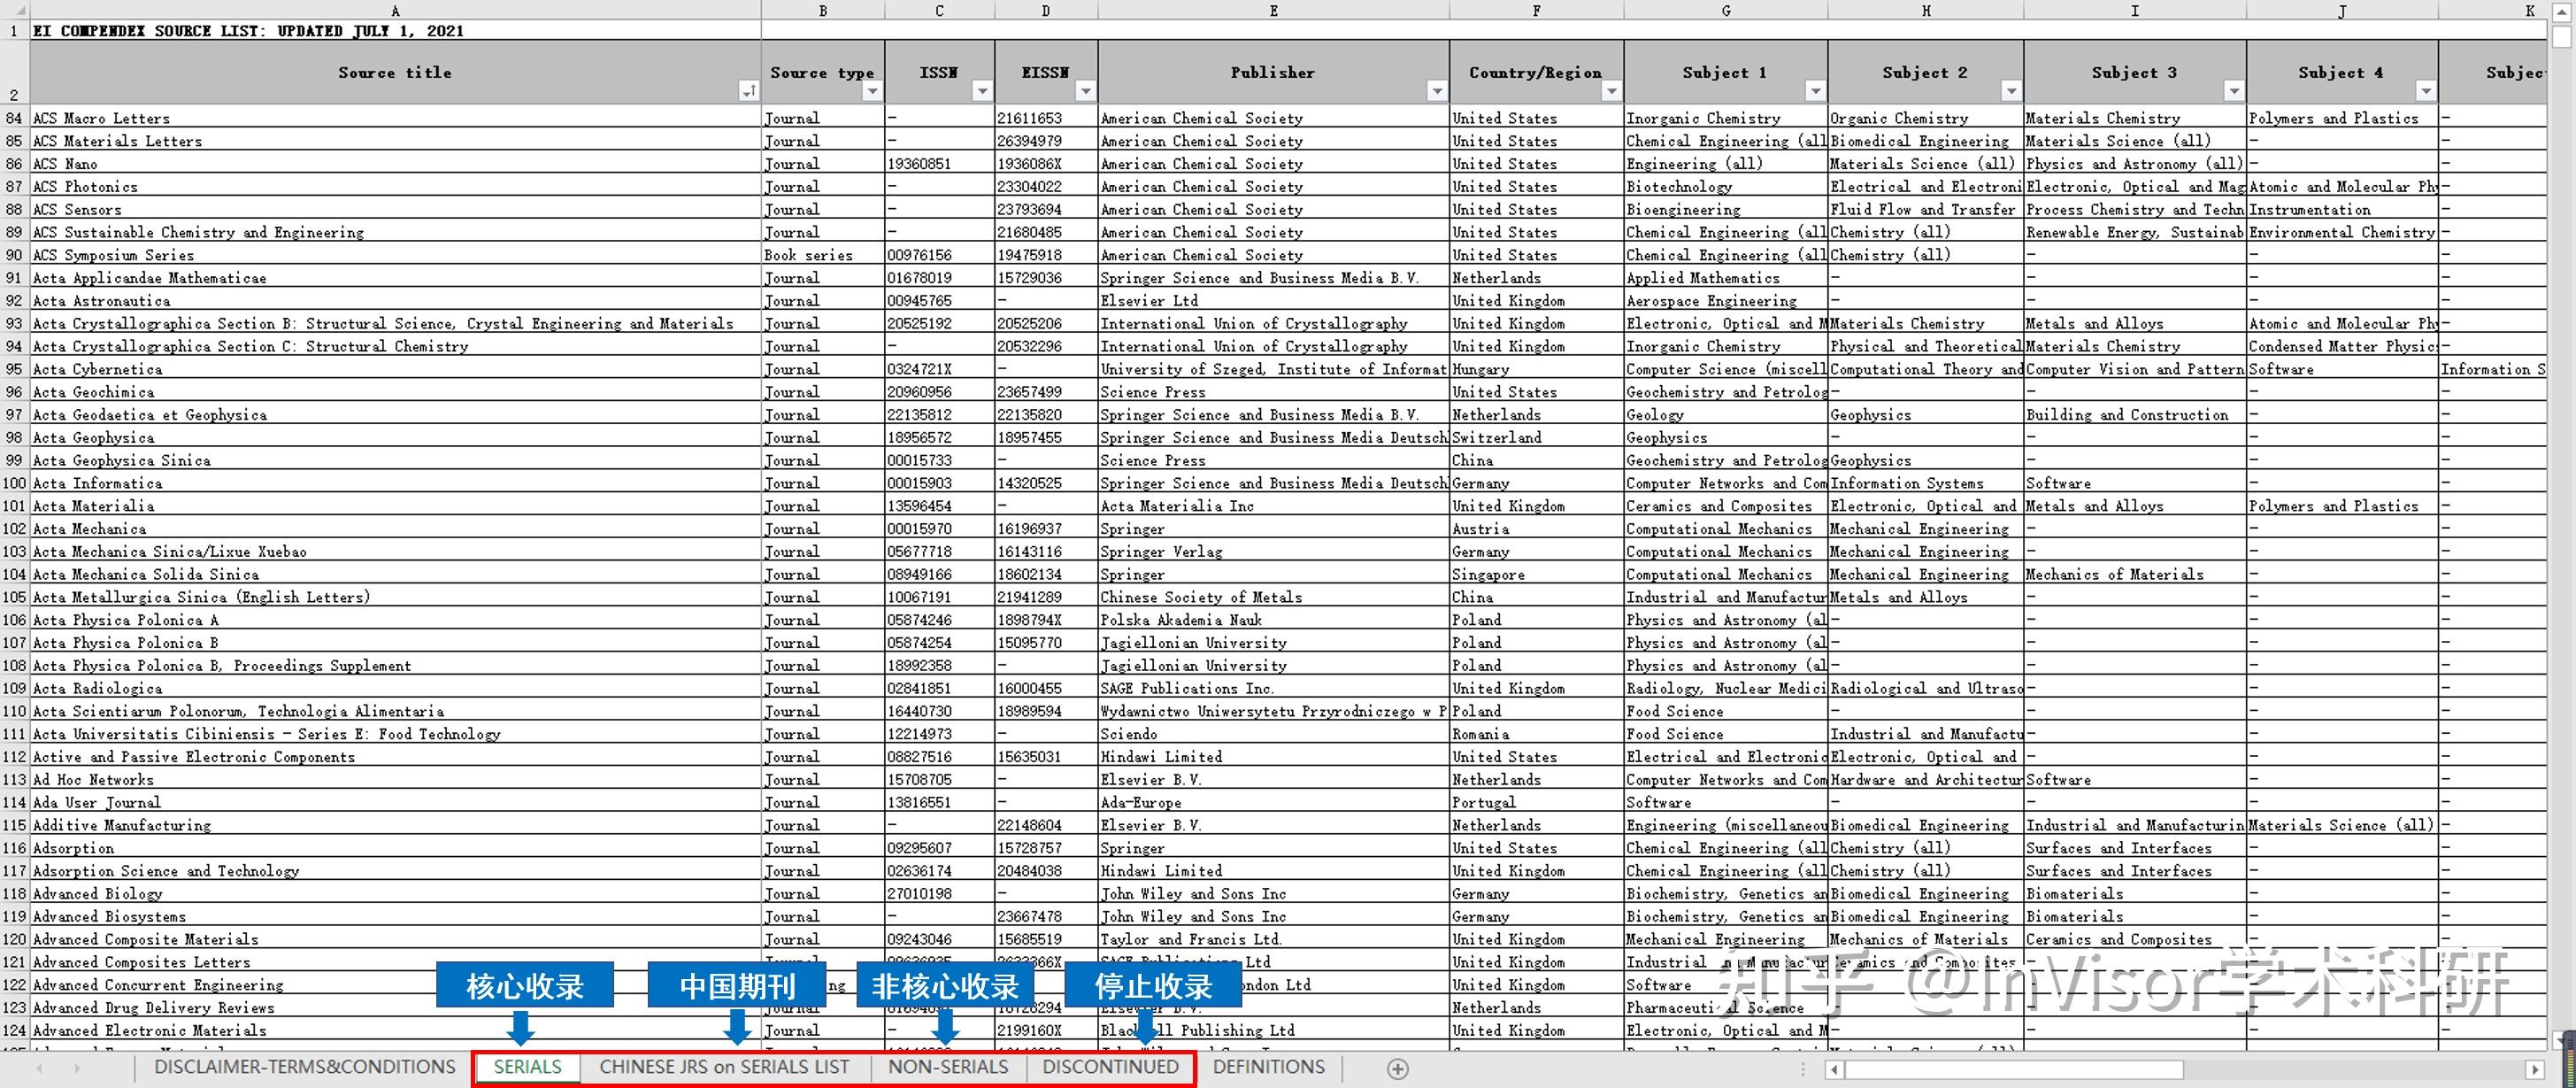
Task: Click publisher 'Taylor and Francis Ltd.'
Action: [1273, 939]
